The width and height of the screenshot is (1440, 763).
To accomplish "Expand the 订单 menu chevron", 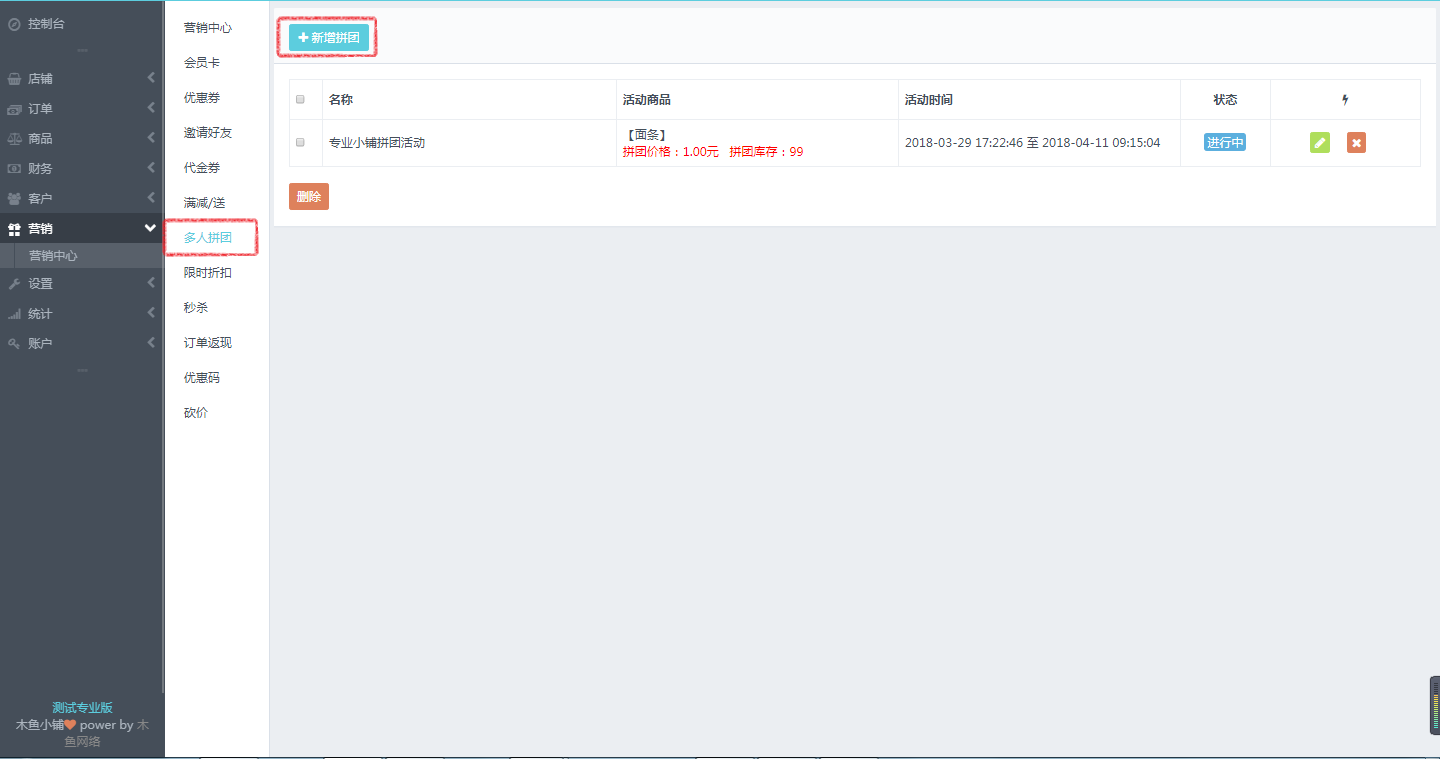I will tap(151, 108).
